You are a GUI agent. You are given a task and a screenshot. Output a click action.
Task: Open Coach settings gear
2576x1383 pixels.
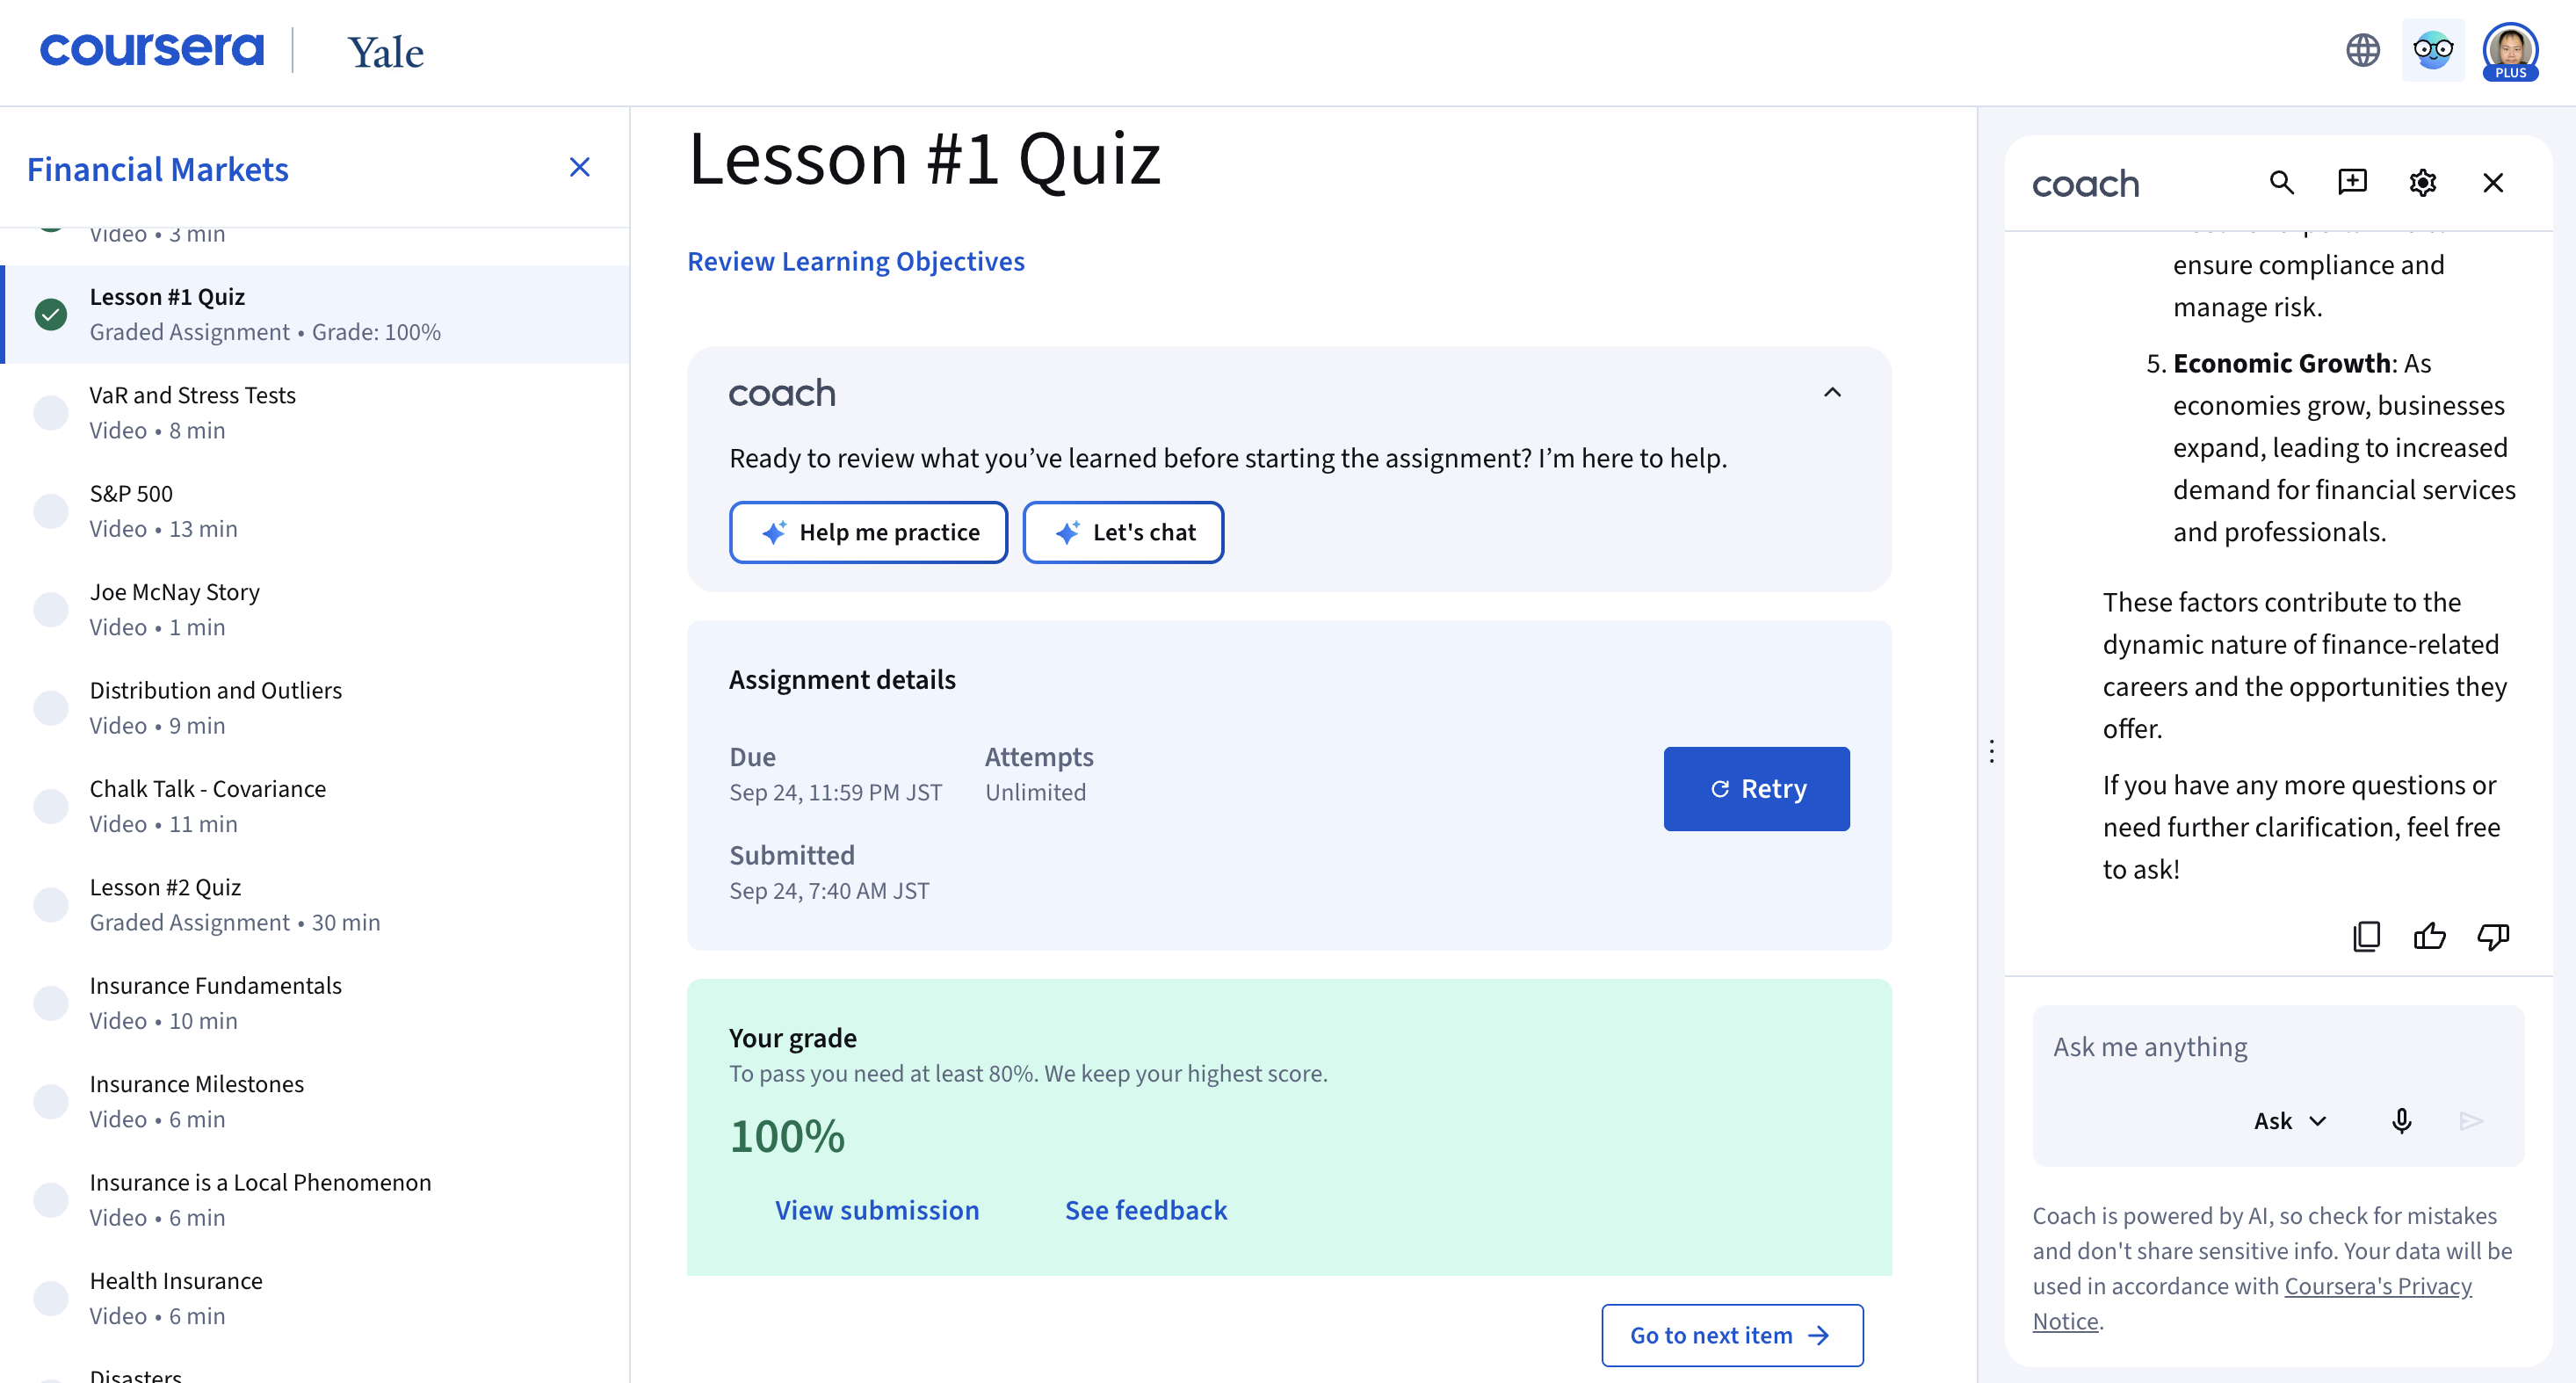click(2422, 182)
